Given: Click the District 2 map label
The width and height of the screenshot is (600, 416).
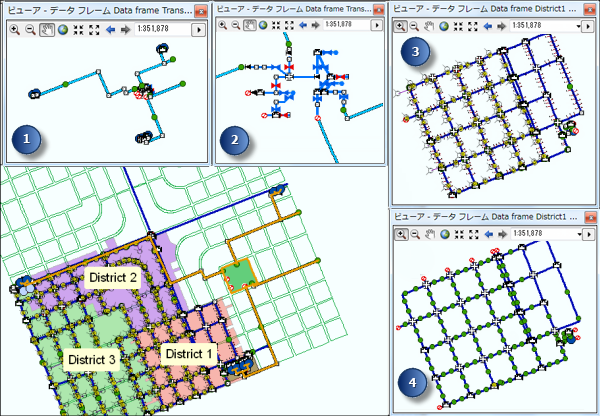Looking at the screenshot, I should (113, 277).
